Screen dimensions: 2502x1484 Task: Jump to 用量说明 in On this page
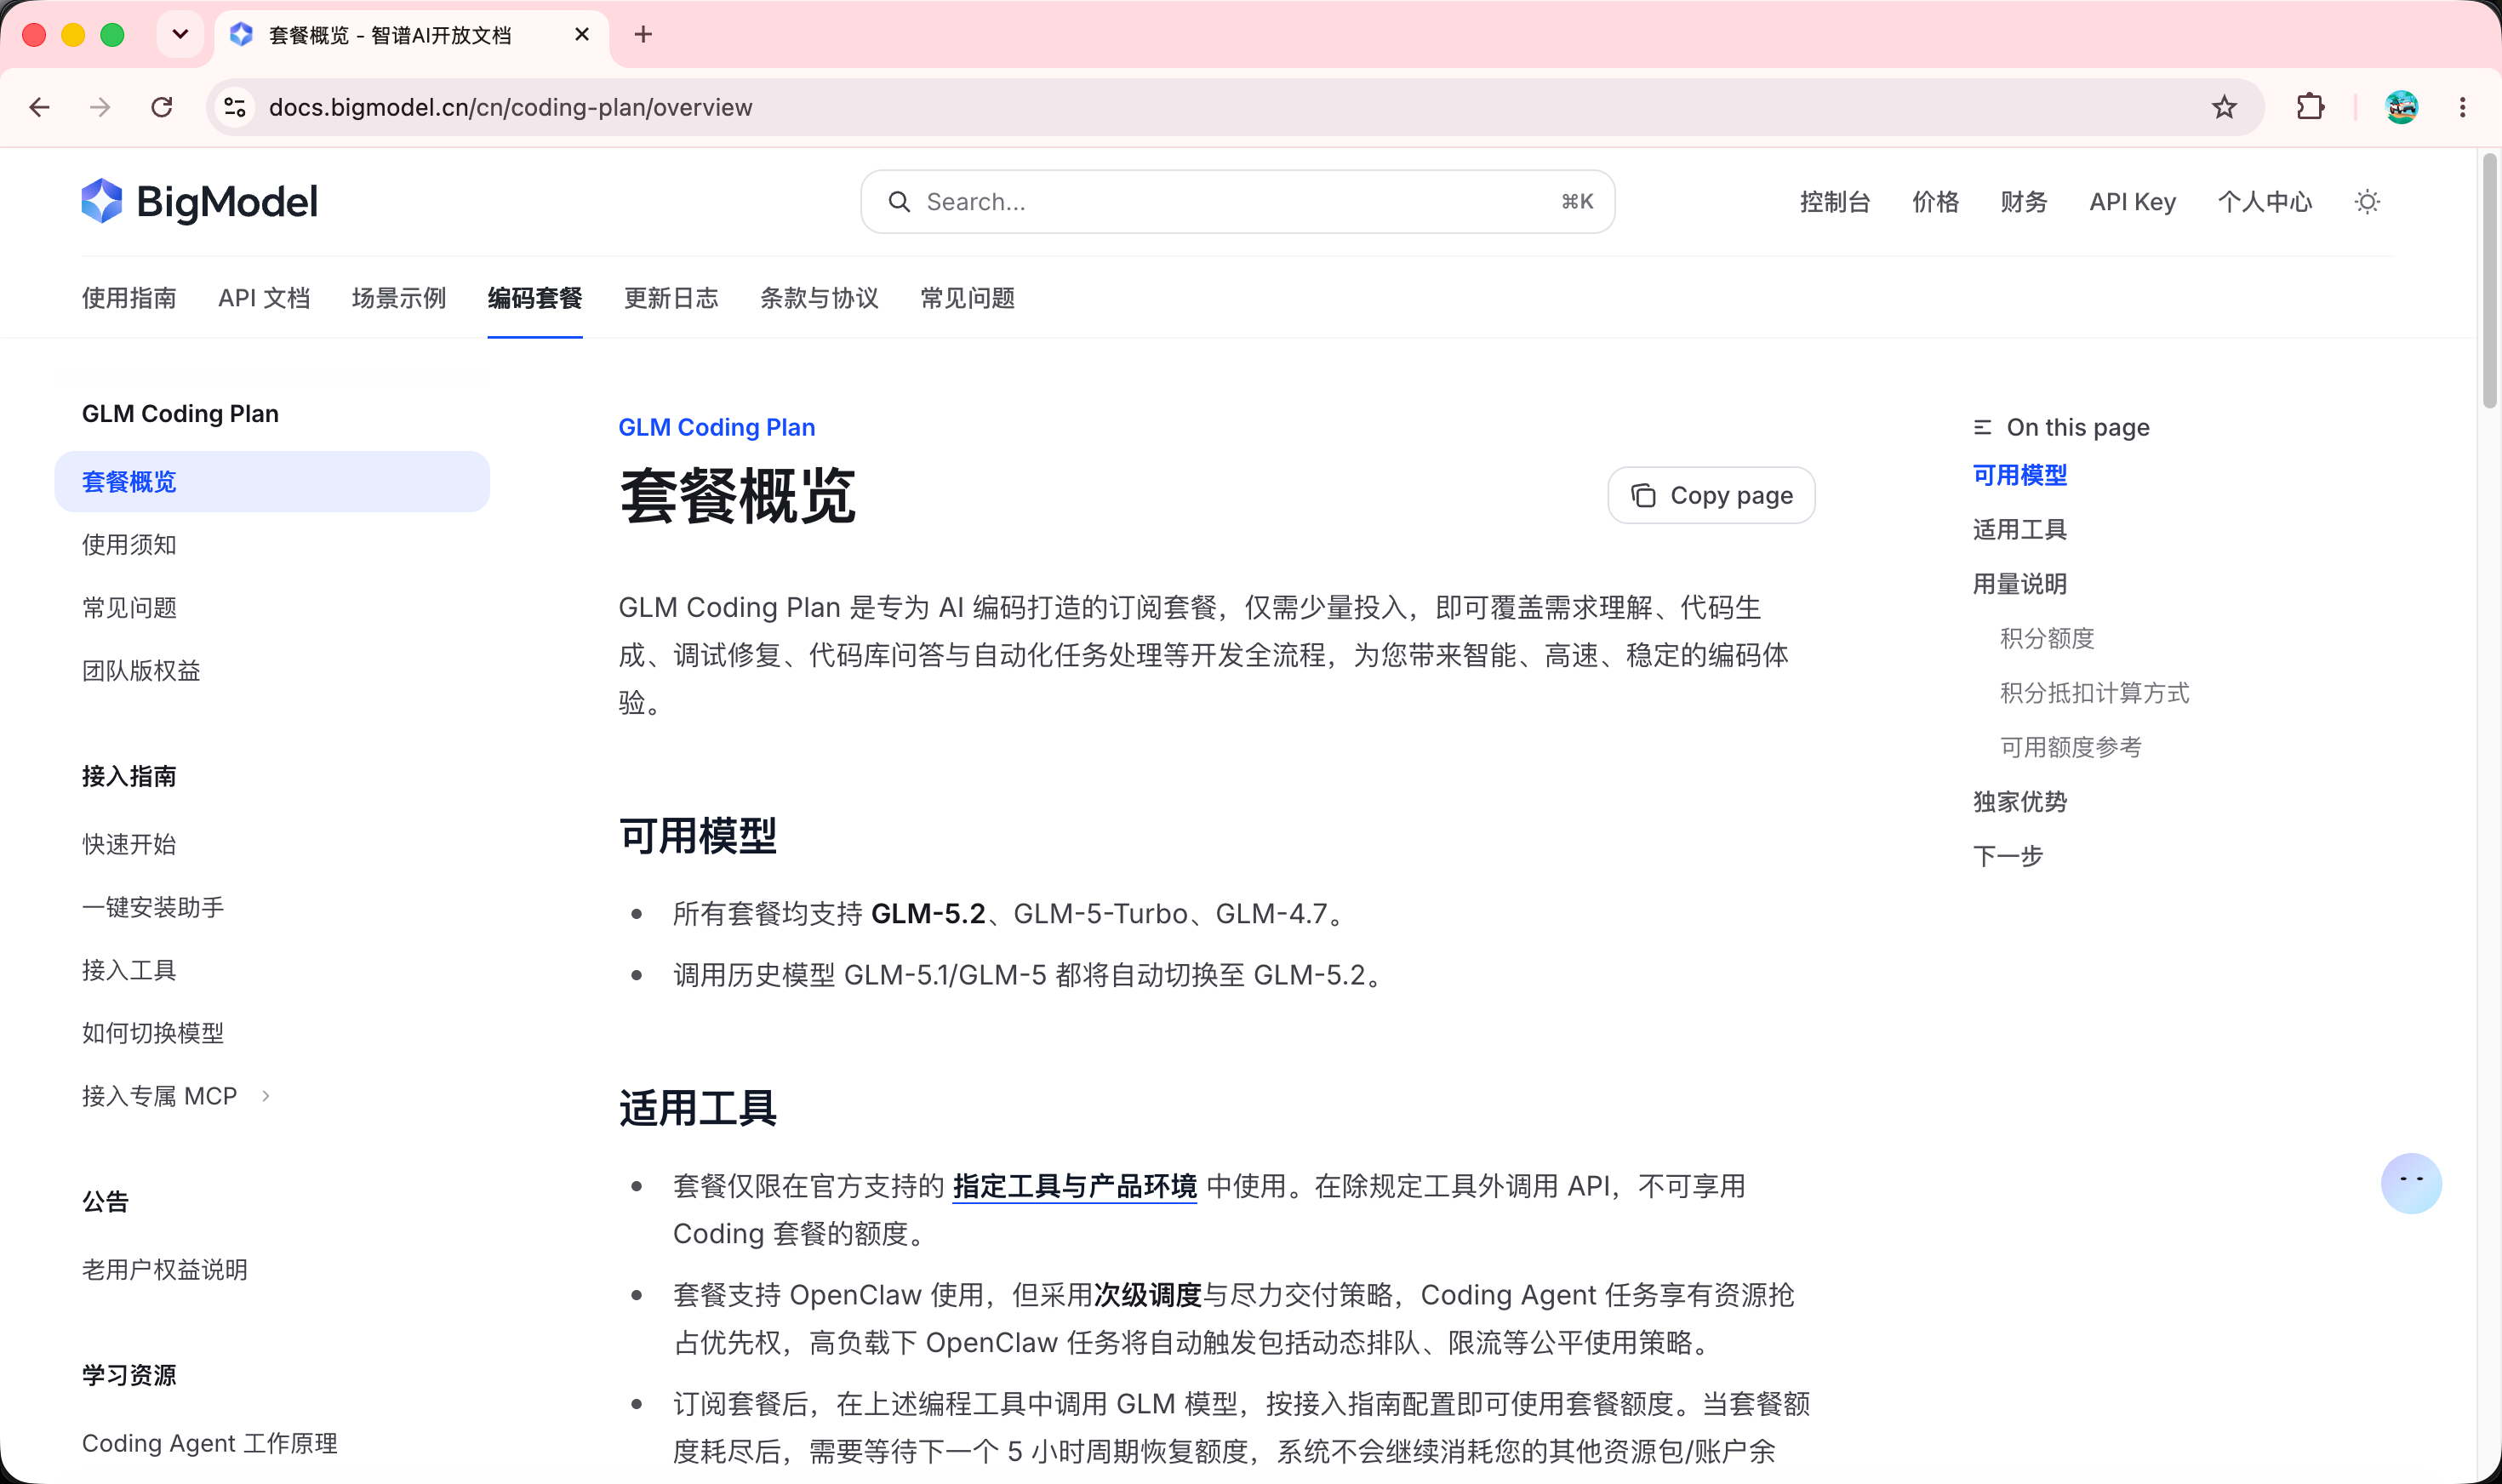(x=2019, y=584)
